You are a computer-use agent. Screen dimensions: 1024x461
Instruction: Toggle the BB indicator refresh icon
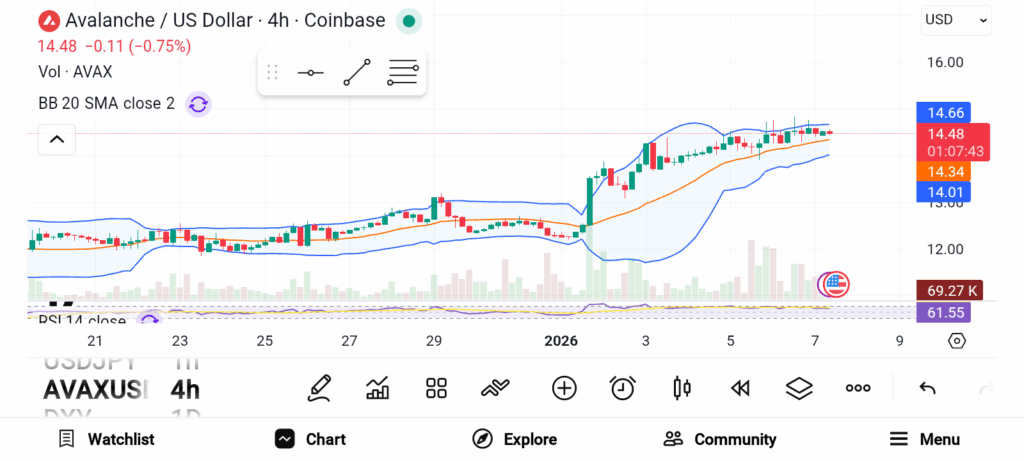pyautogui.click(x=198, y=103)
